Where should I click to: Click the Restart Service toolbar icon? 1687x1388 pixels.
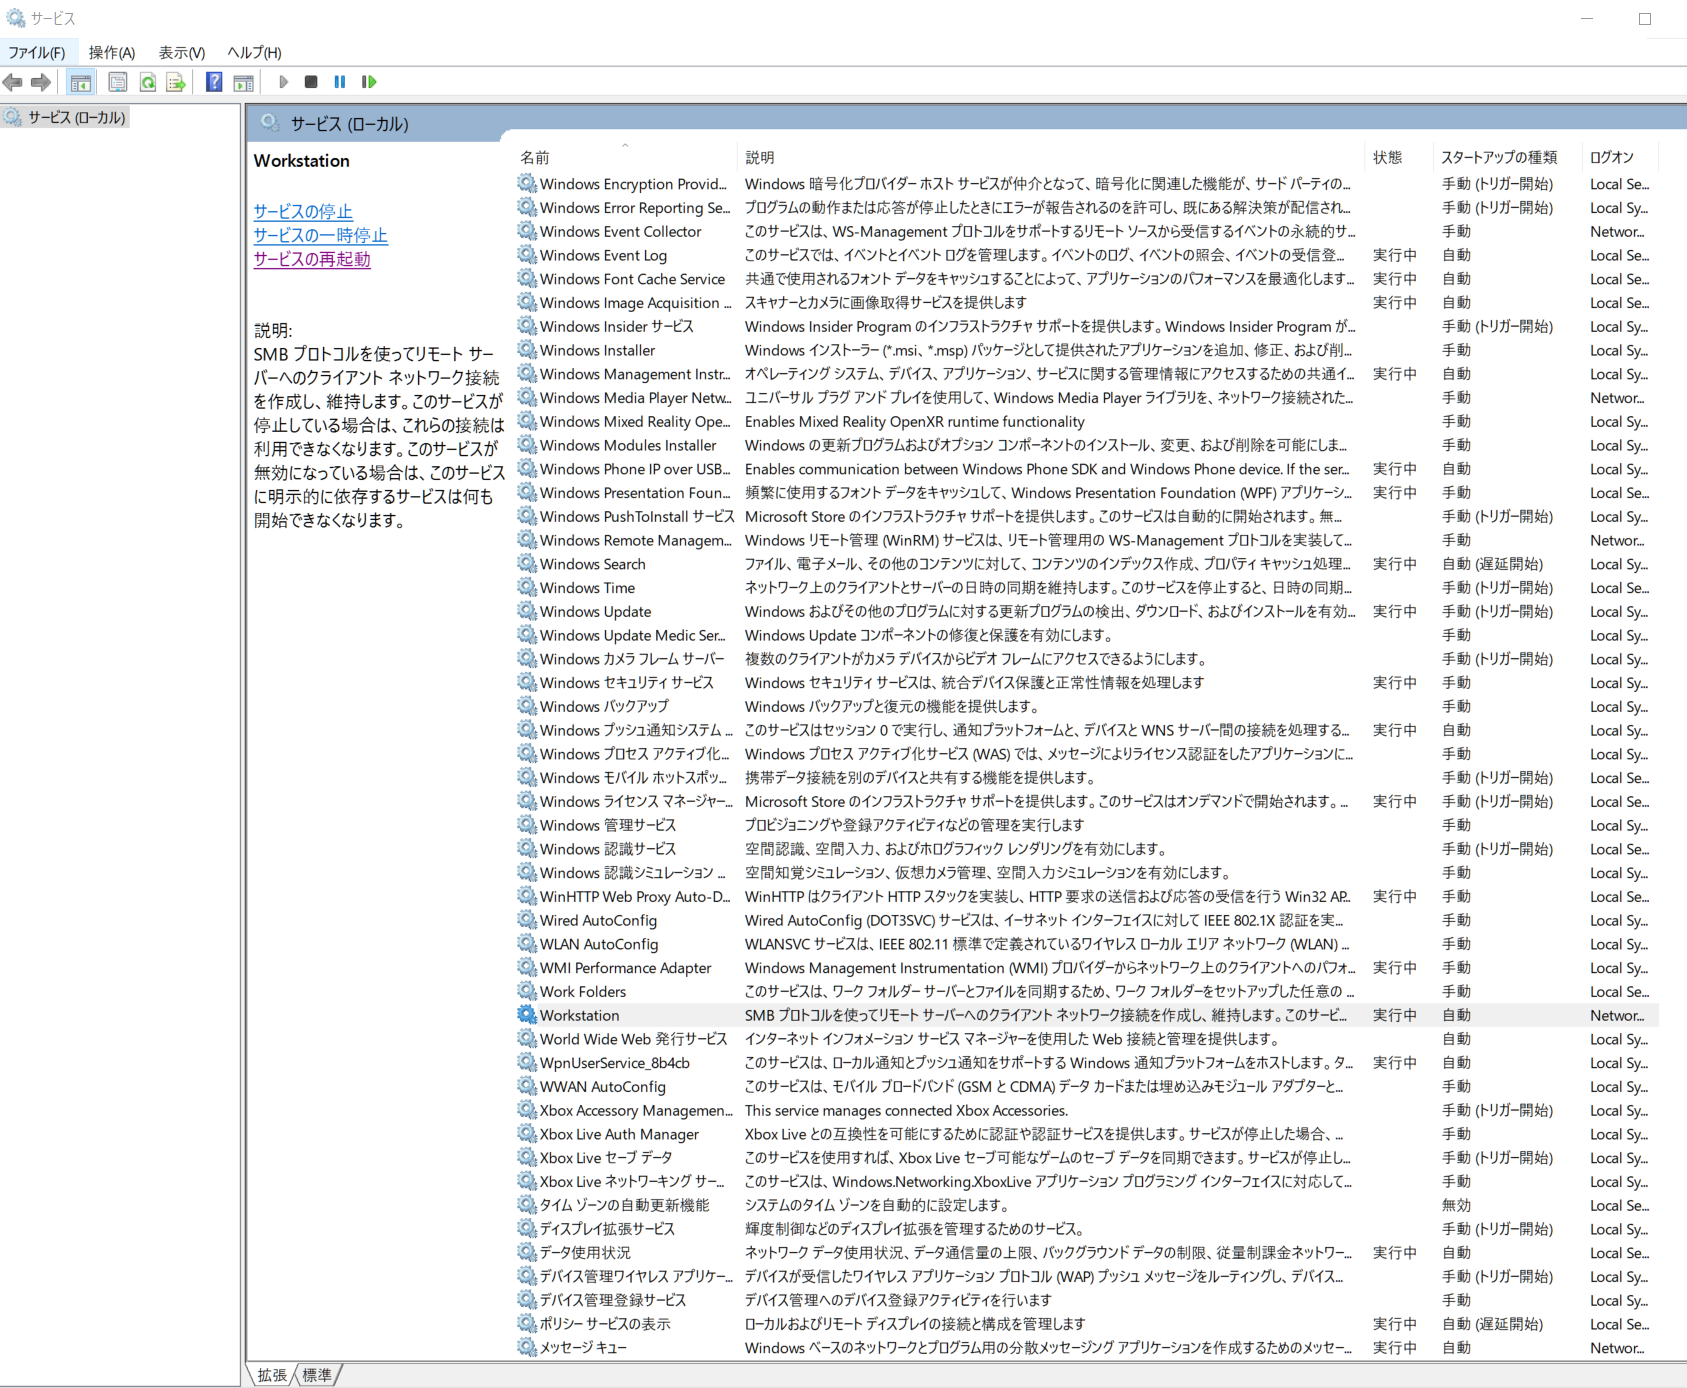coord(369,82)
